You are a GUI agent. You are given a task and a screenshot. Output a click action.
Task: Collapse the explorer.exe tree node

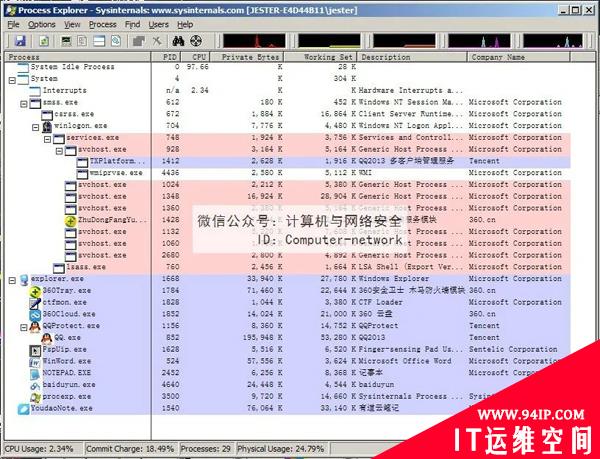point(12,280)
